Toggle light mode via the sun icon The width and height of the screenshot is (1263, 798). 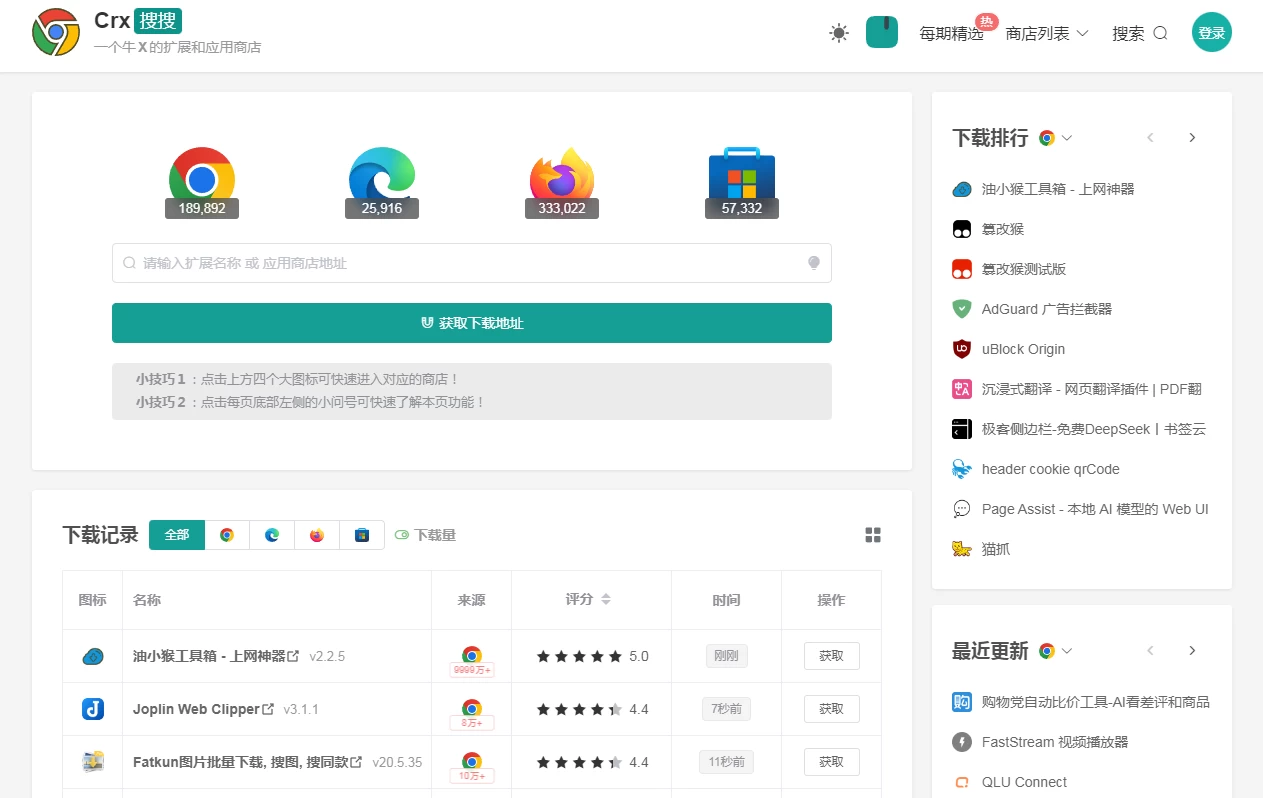pyautogui.click(x=839, y=33)
